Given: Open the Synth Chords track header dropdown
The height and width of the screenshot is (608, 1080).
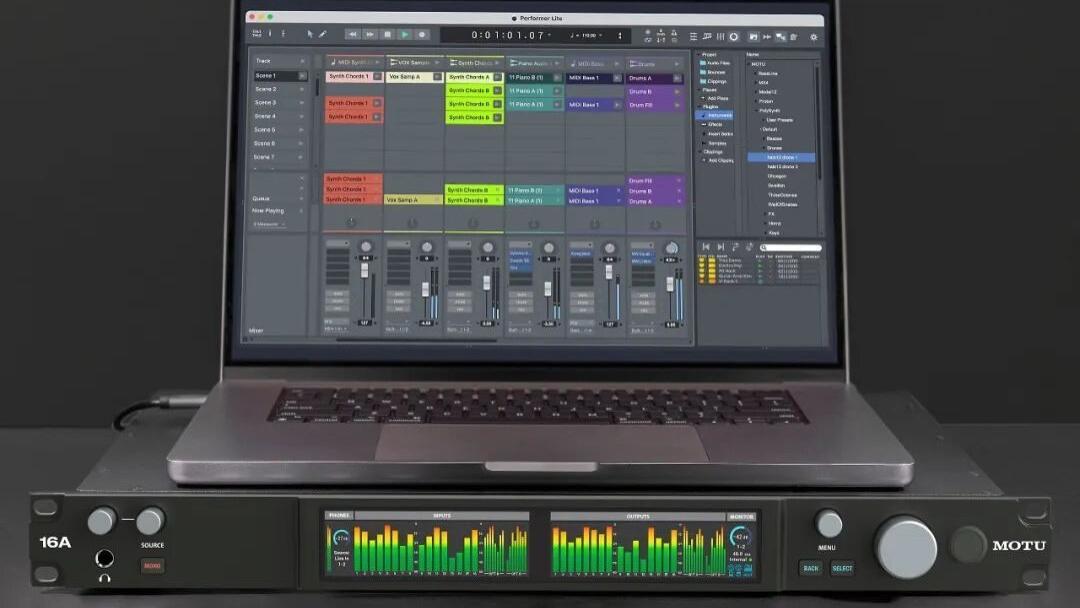Looking at the screenshot, I should pos(497,63).
